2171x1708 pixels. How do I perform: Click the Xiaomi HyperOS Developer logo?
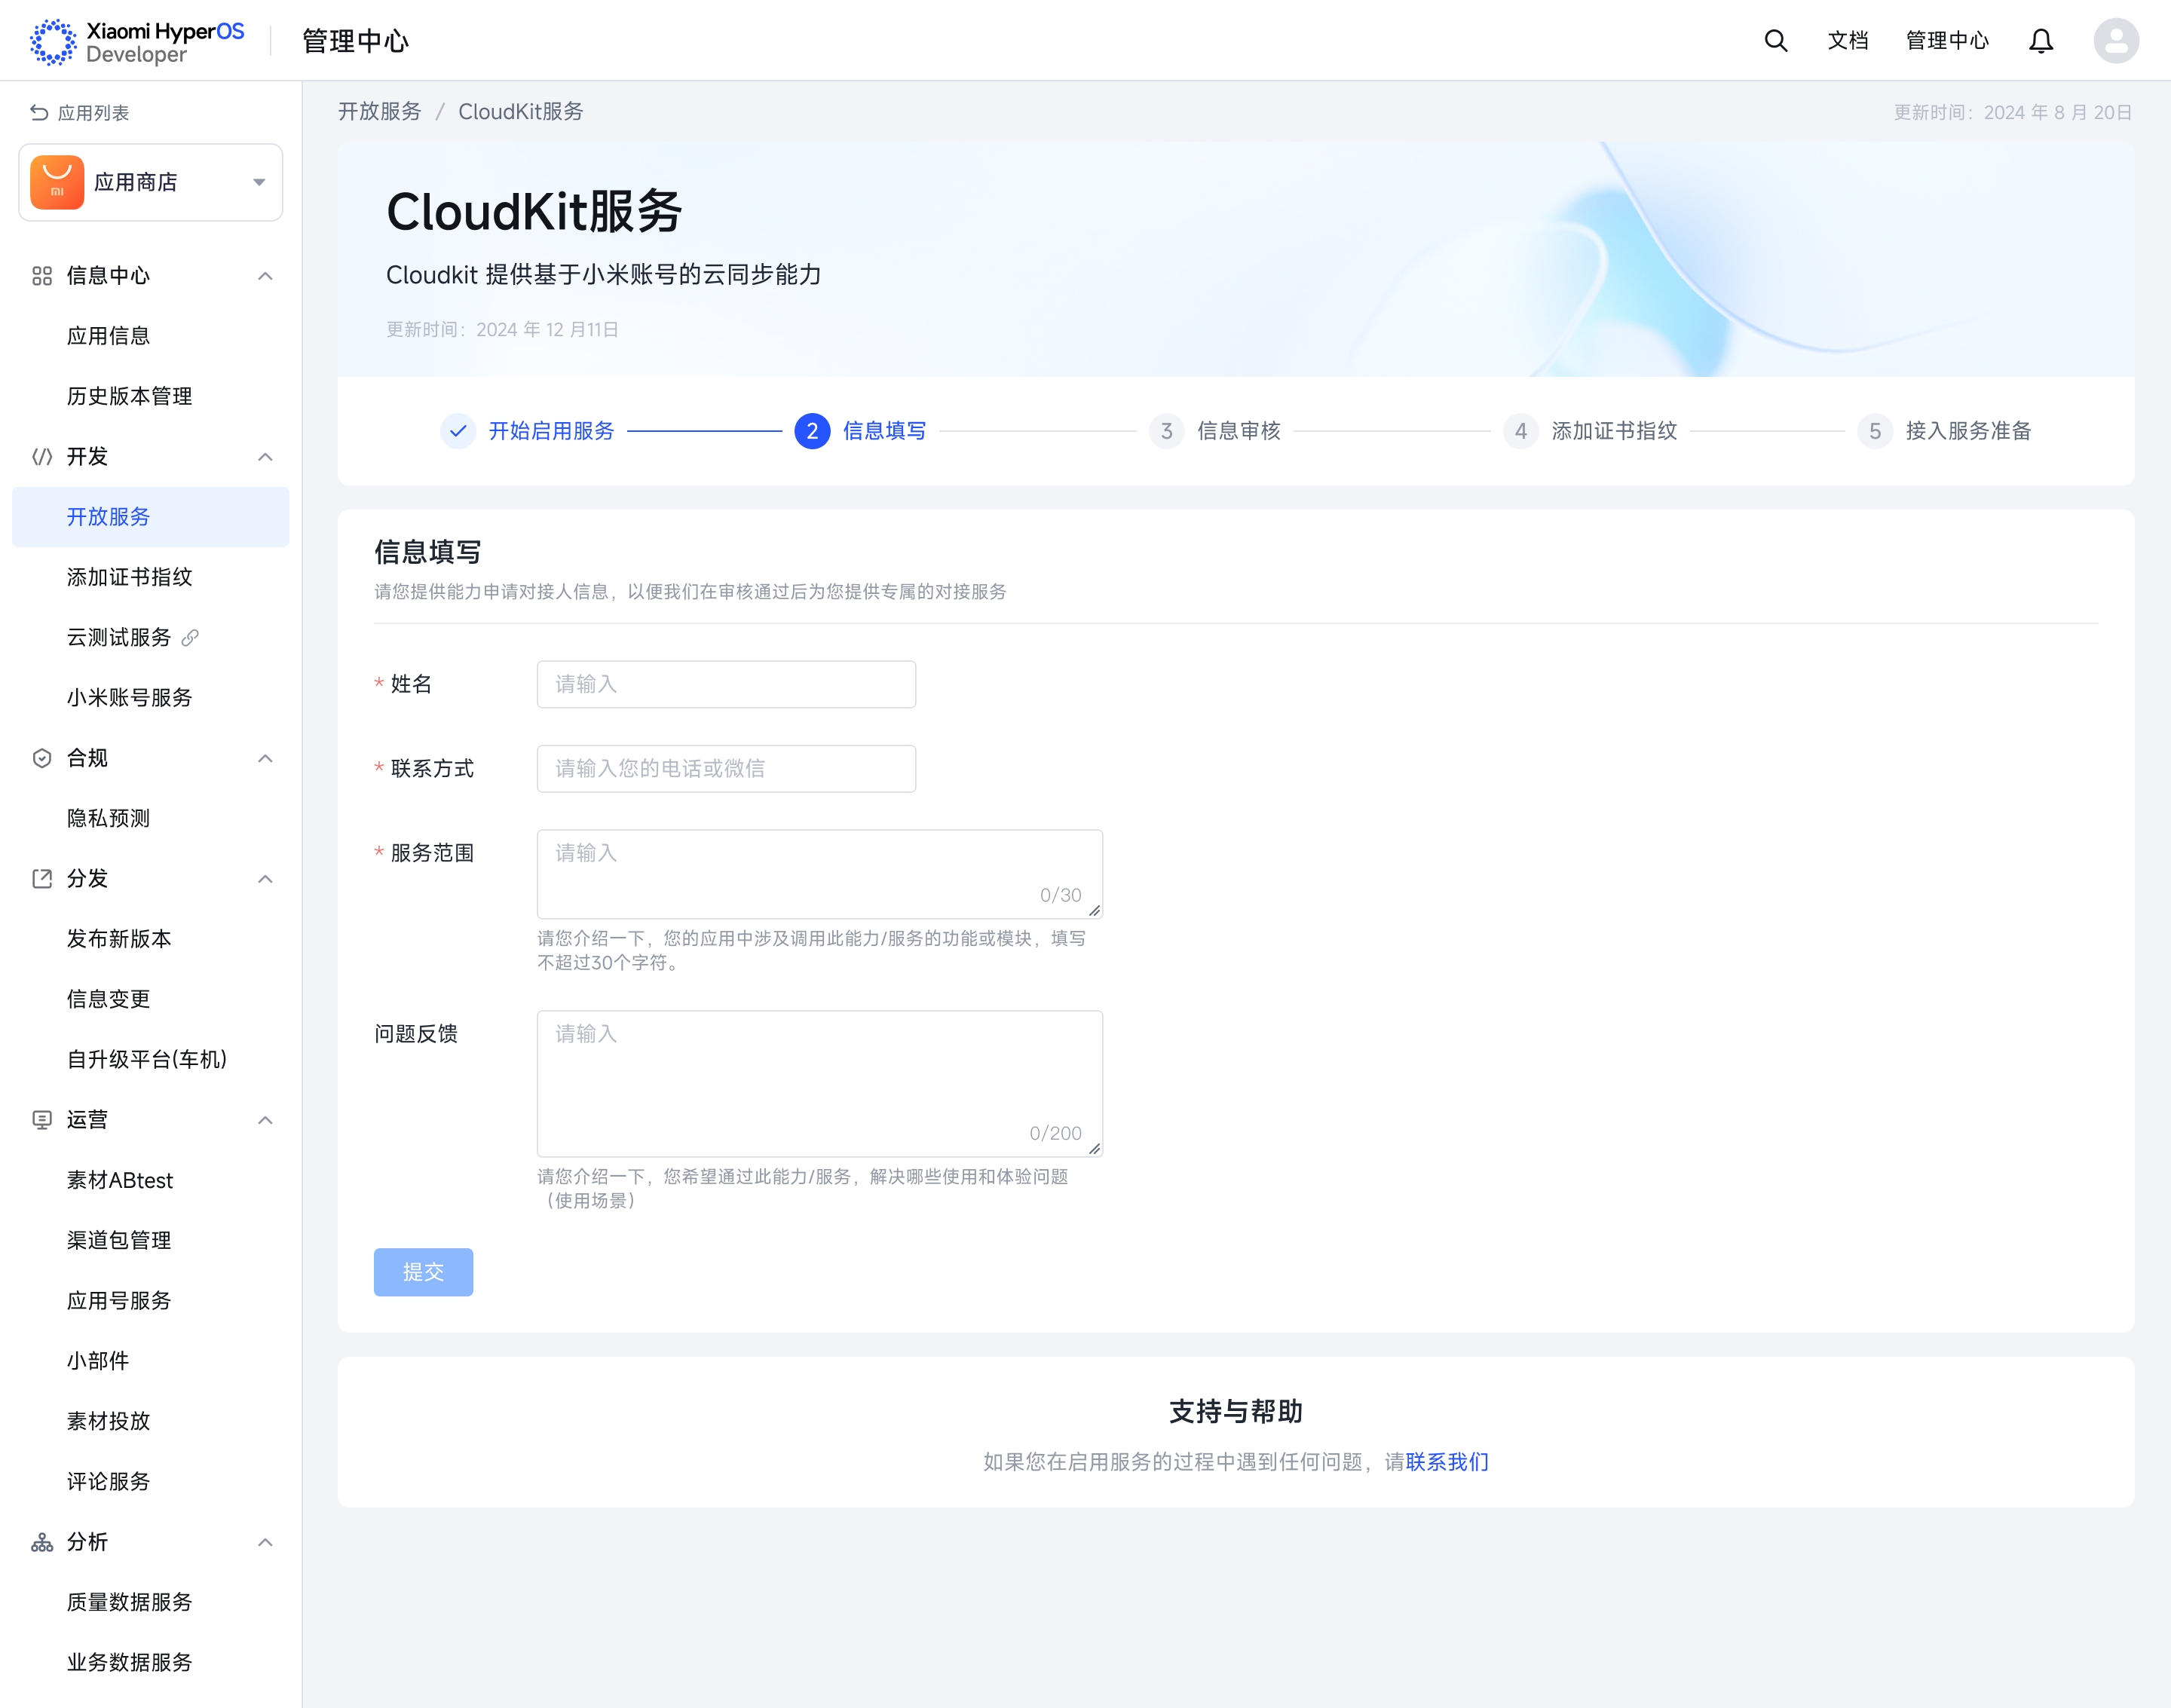pyautogui.click(x=137, y=41)
